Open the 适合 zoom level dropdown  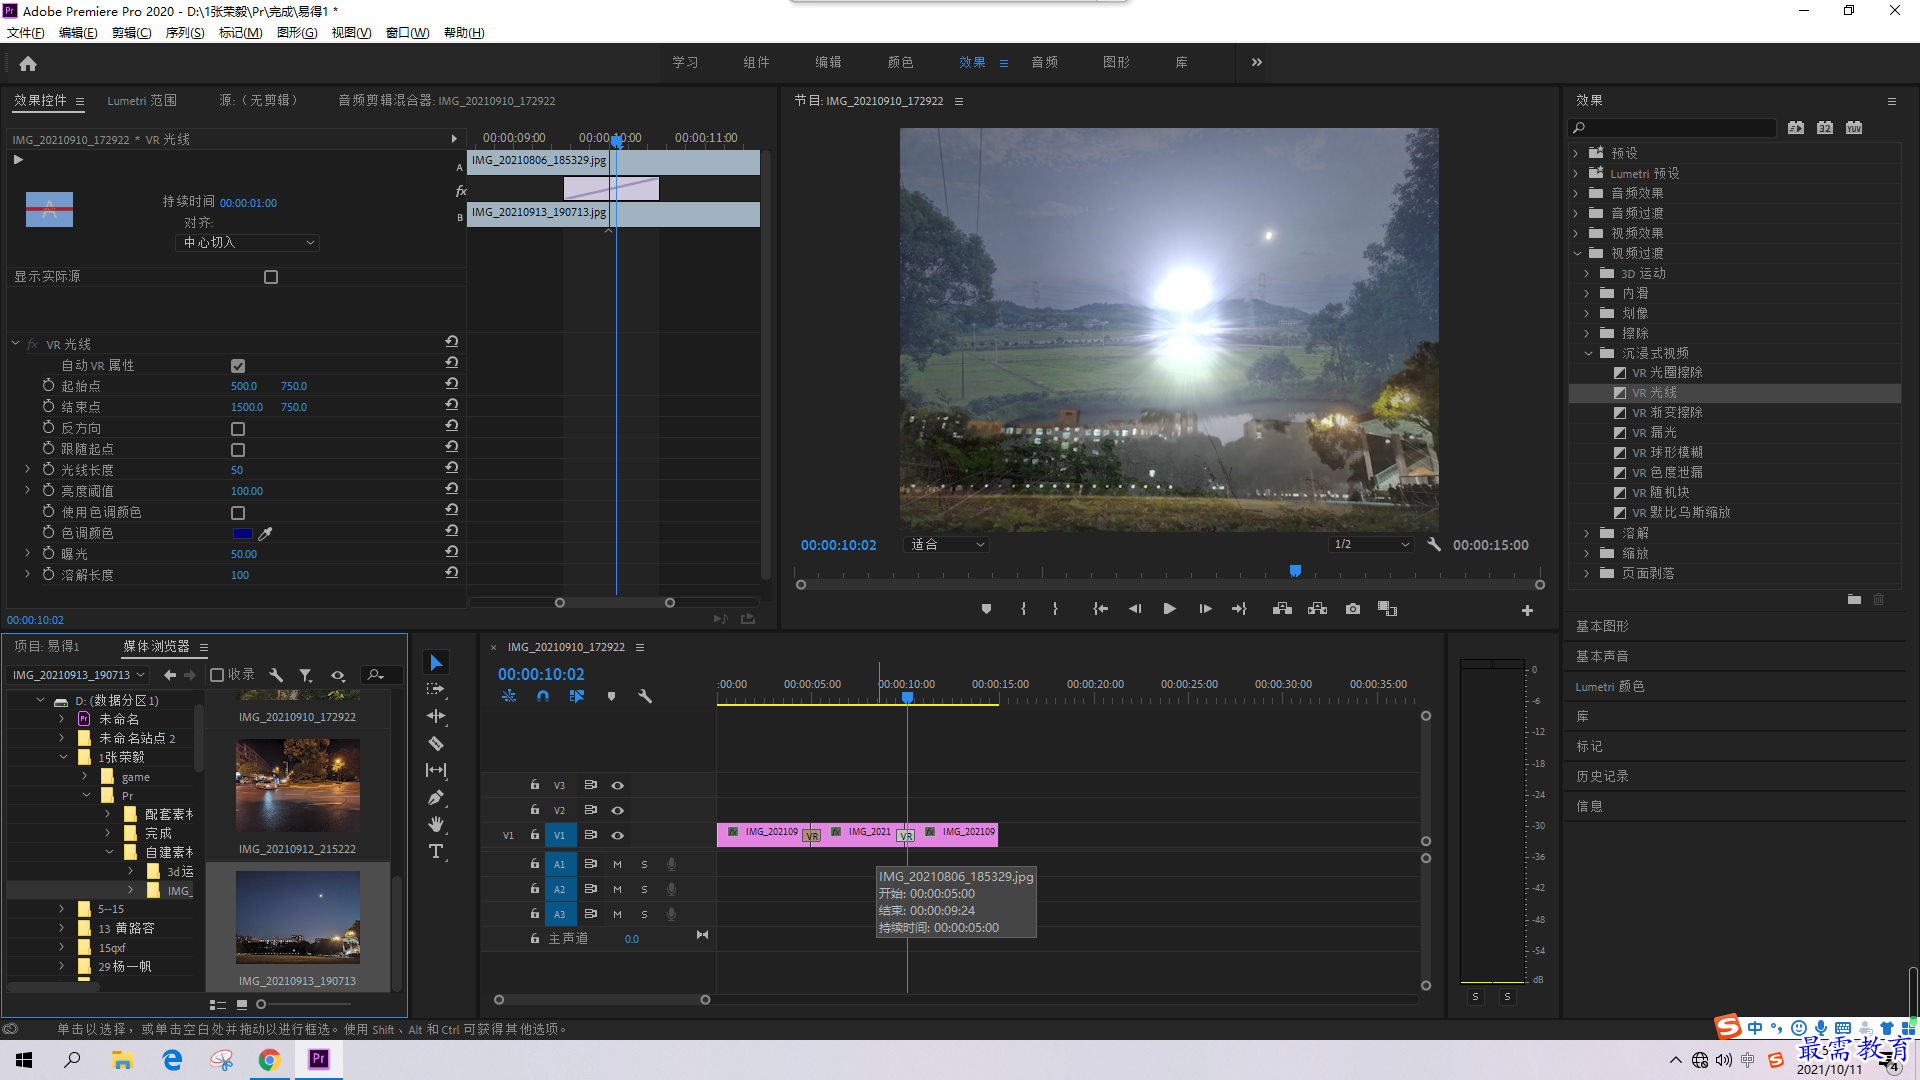click(x=946, y=545)
